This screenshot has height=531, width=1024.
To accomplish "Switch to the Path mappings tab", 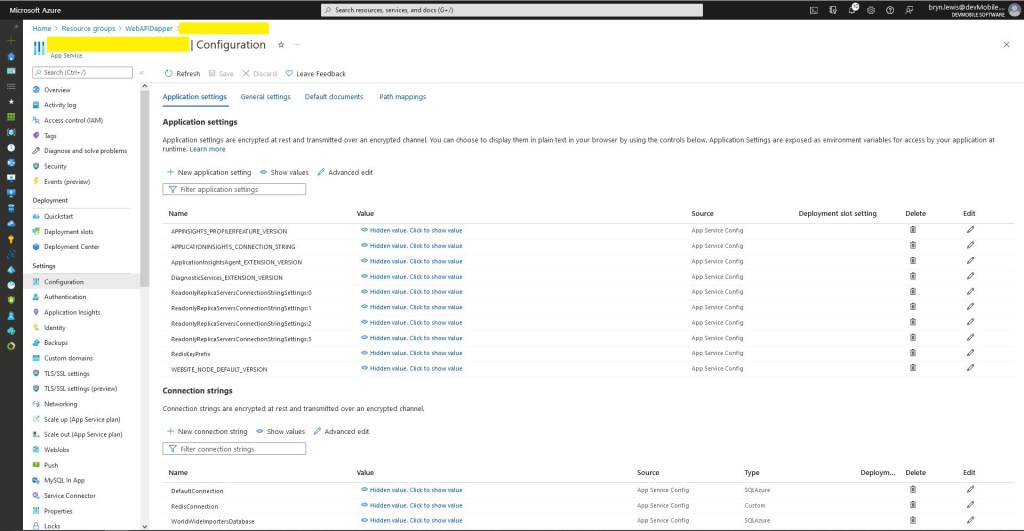I will [402, 97].
